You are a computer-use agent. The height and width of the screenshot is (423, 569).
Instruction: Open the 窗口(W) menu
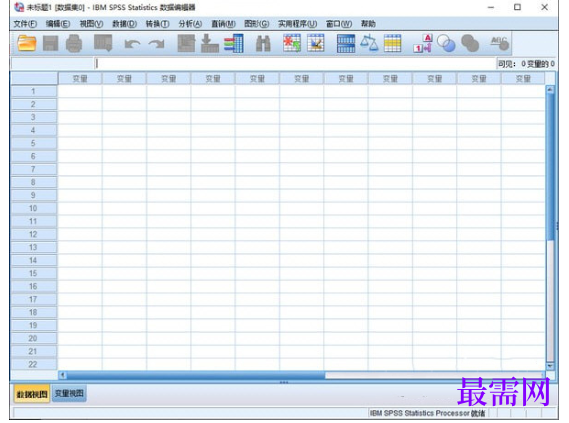click(339, 24)
